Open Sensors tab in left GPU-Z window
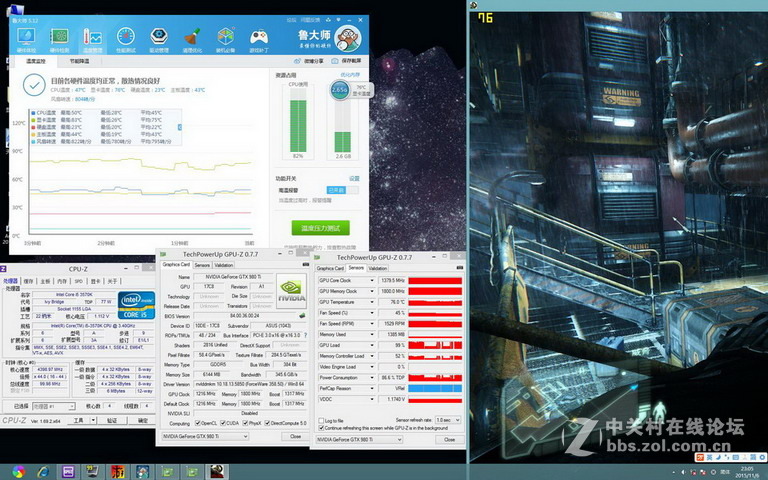 pos(202,265)
